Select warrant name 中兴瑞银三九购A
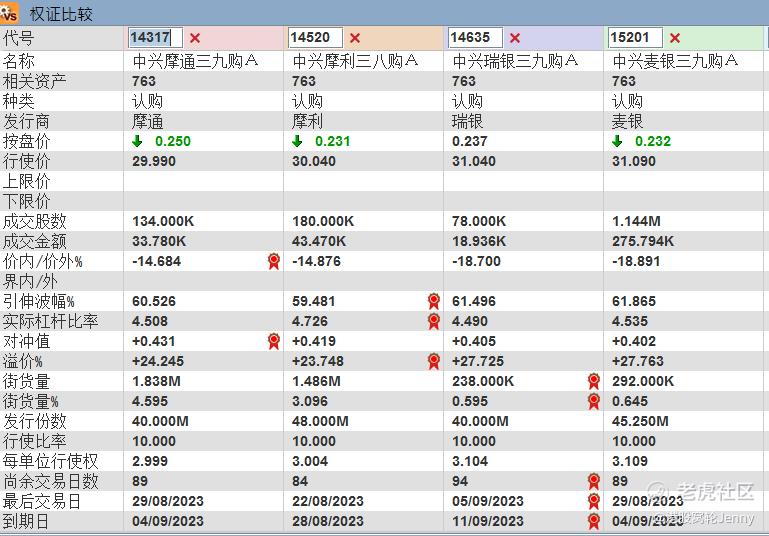 point(514,61)
